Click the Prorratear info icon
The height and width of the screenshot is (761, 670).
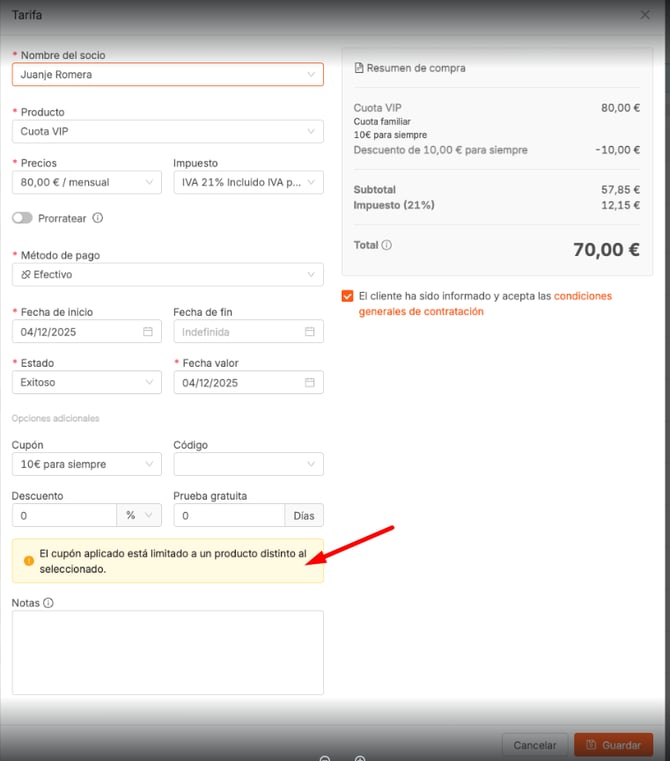coord(98,218)
